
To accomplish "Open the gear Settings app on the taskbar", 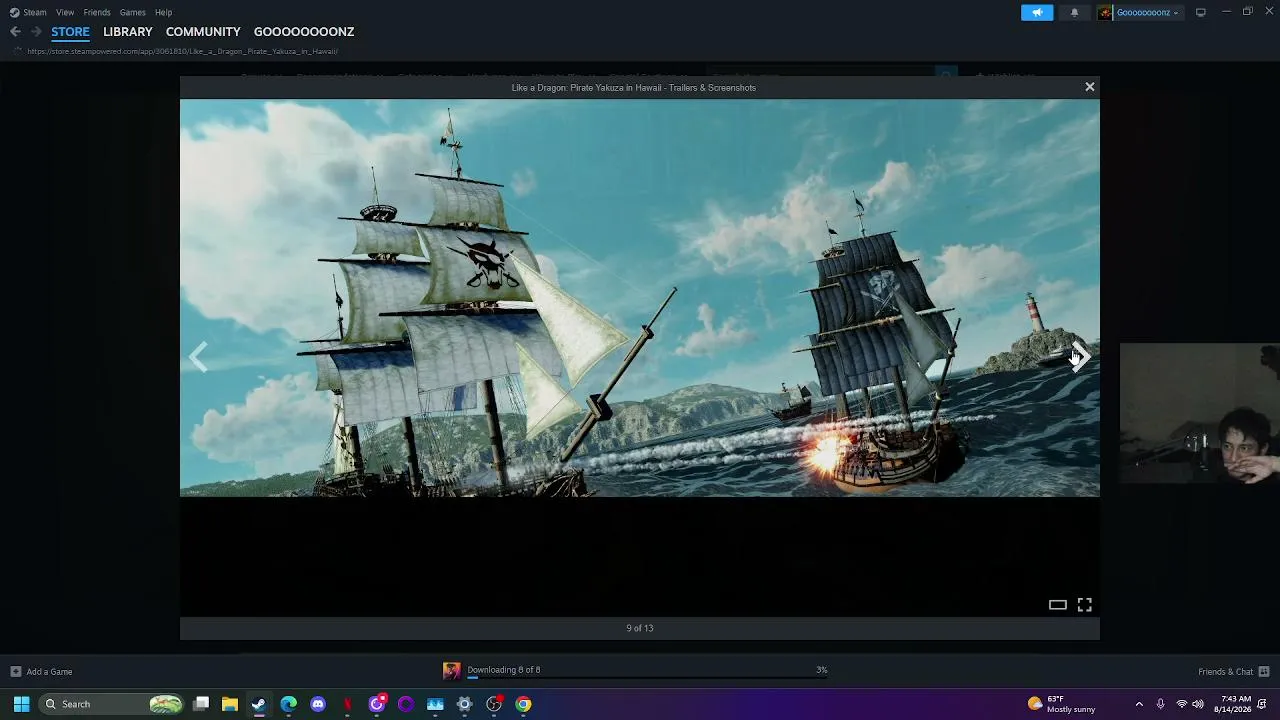I will [x=464, y=704].
